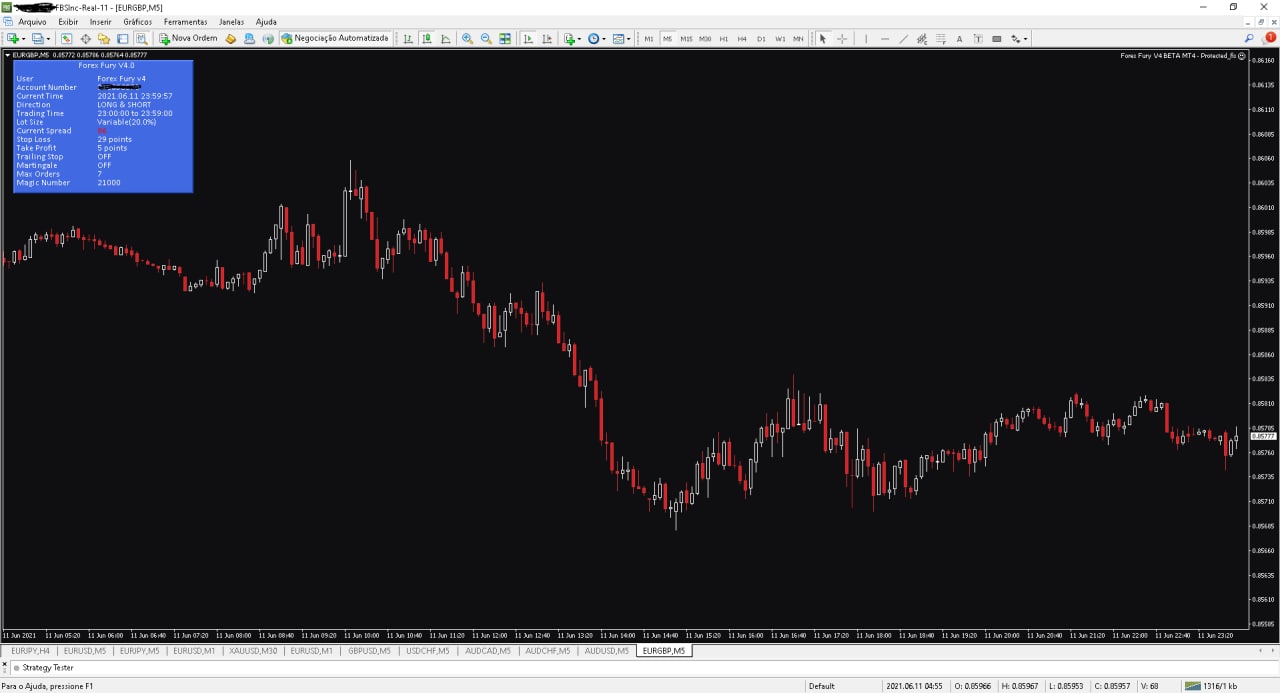This screenshot has width=1280, height=693.
Task: Select the vertical line drawing tool
Action: point(866,39)
